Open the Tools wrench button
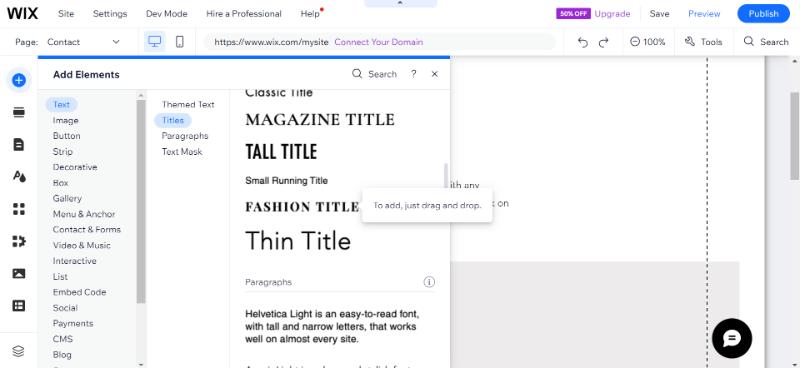Screen dimensions: 800x368 coord(703,42)
